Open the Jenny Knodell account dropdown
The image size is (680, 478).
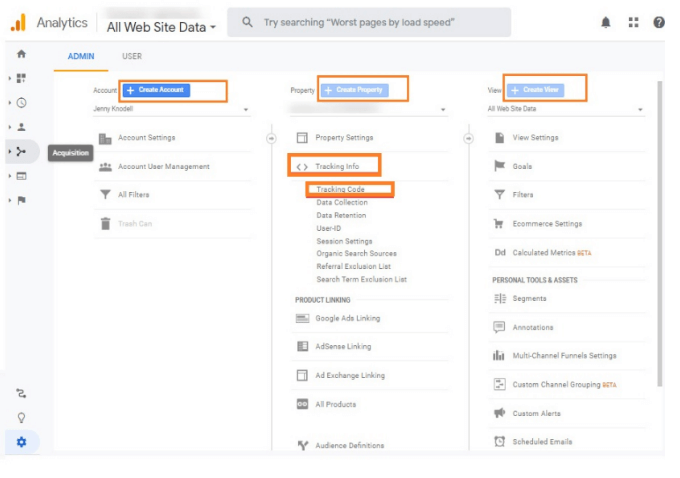(x=170, y=109)
